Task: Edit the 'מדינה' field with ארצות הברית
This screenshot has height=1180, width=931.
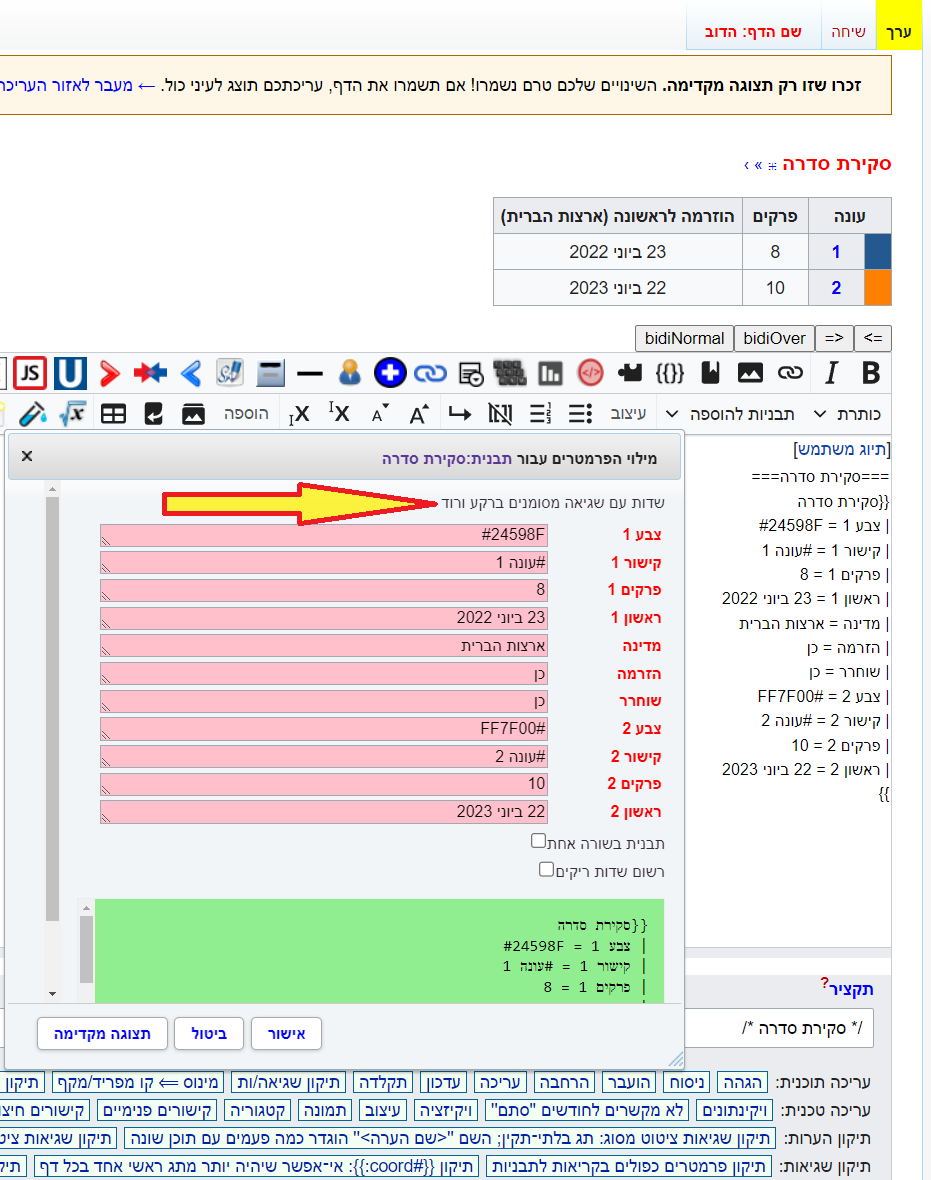Action: tap(324, 646)
